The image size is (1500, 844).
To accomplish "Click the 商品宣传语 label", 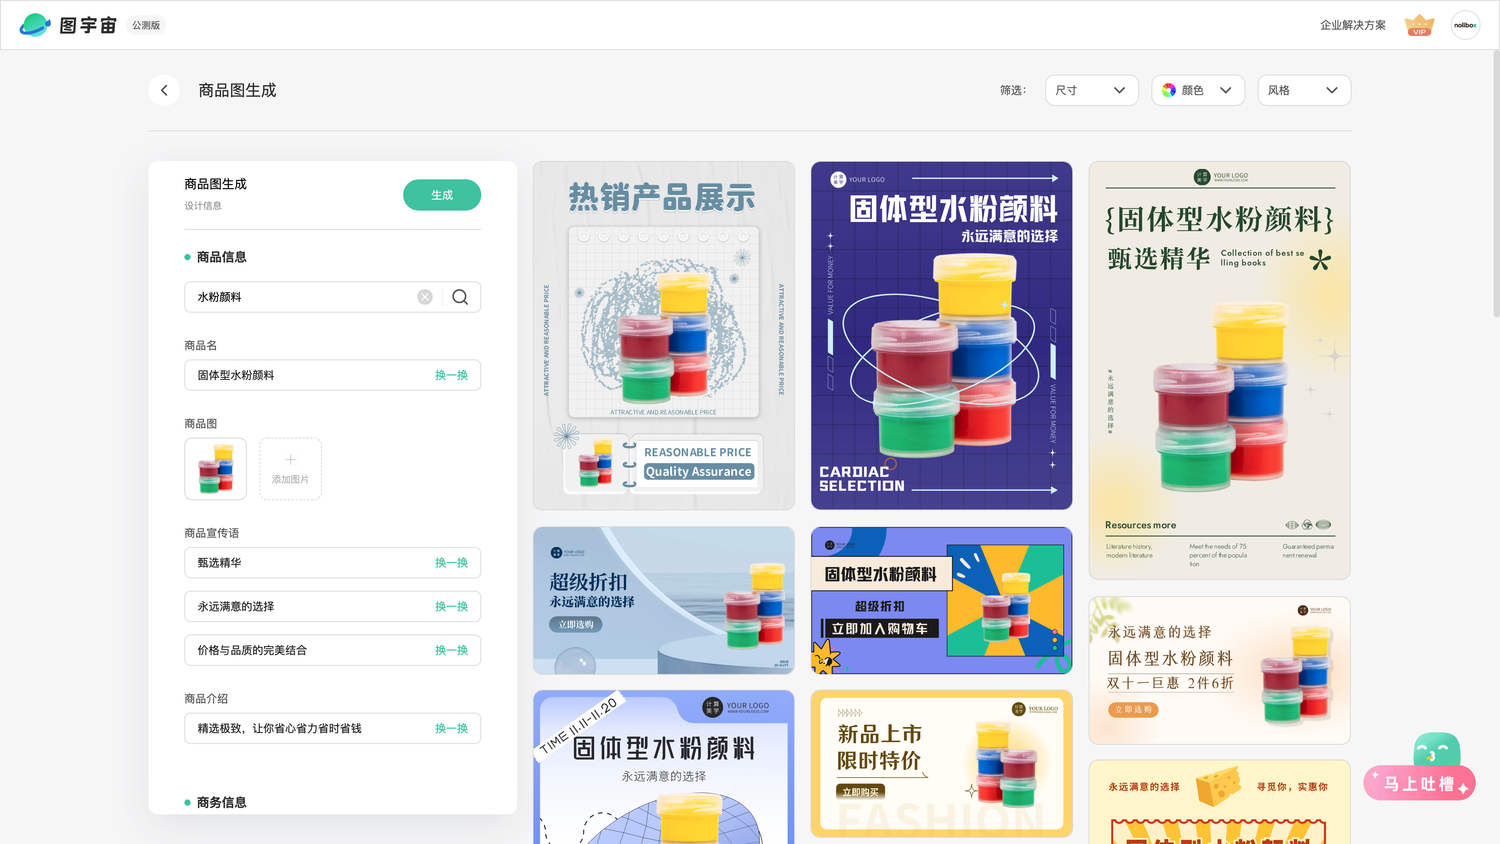I will tap(212, 533).
